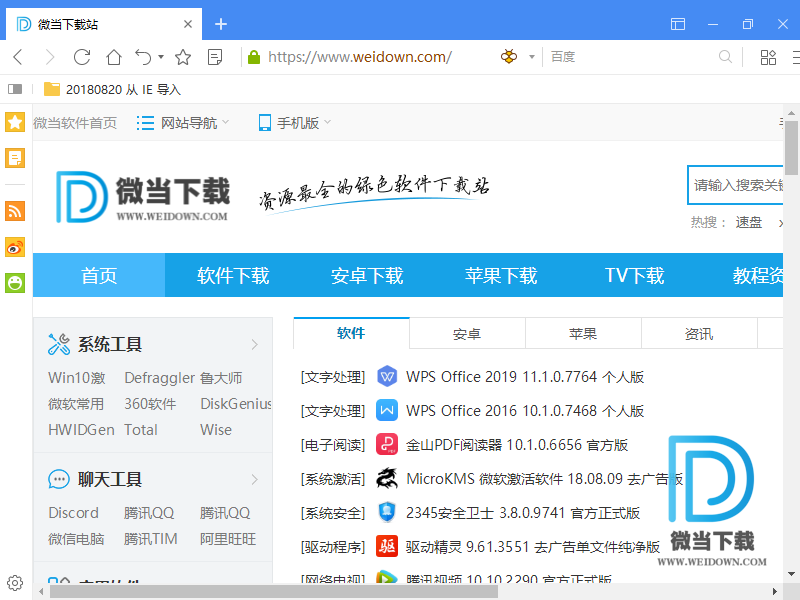The width and height of the screenshot is (800, 600).
Task: Click the 驱动精灵 red icon
Action: click(387, 546)
